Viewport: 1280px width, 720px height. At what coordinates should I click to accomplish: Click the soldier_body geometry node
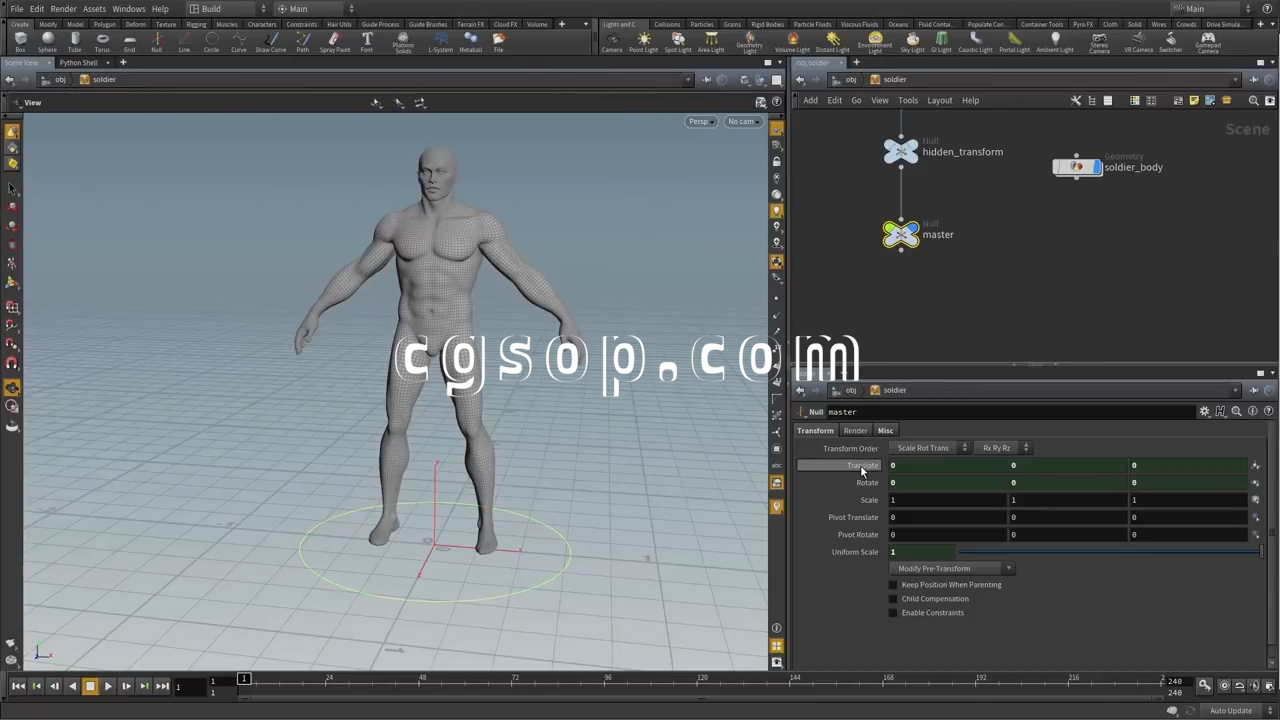1077,167
